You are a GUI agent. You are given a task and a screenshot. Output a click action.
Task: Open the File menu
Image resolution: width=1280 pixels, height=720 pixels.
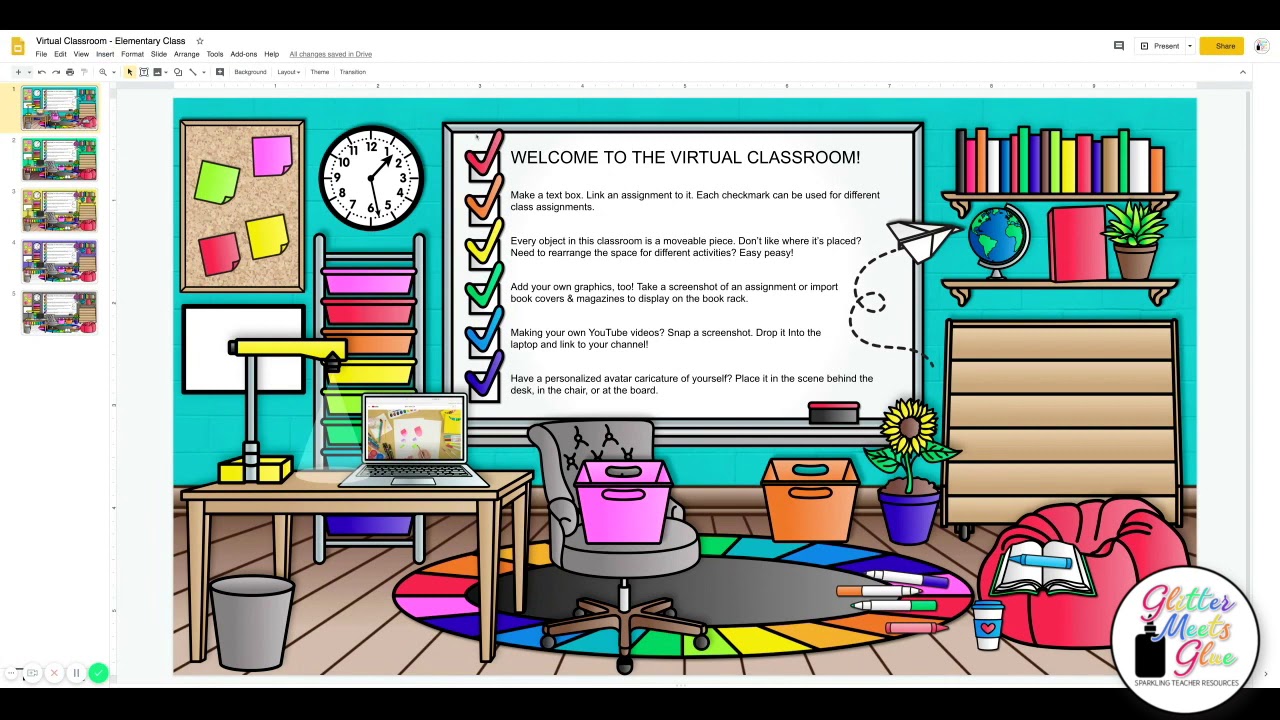(41, 54)
